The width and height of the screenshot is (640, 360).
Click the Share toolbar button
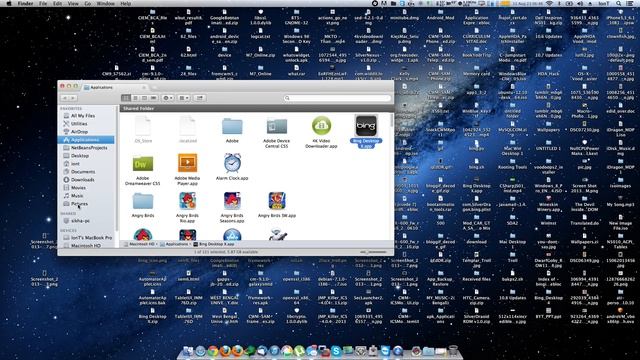point(200,98)
